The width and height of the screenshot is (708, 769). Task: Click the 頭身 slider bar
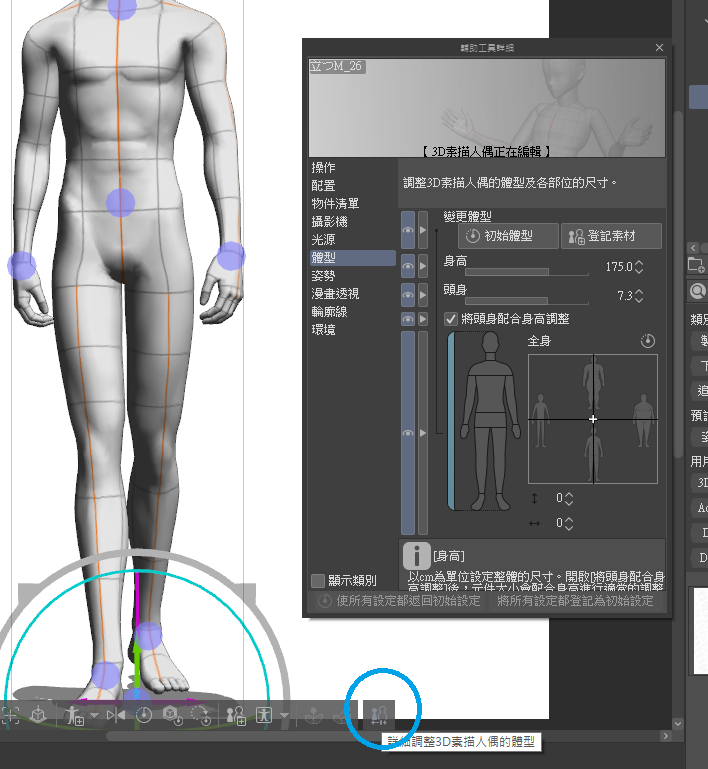[527, 301]
